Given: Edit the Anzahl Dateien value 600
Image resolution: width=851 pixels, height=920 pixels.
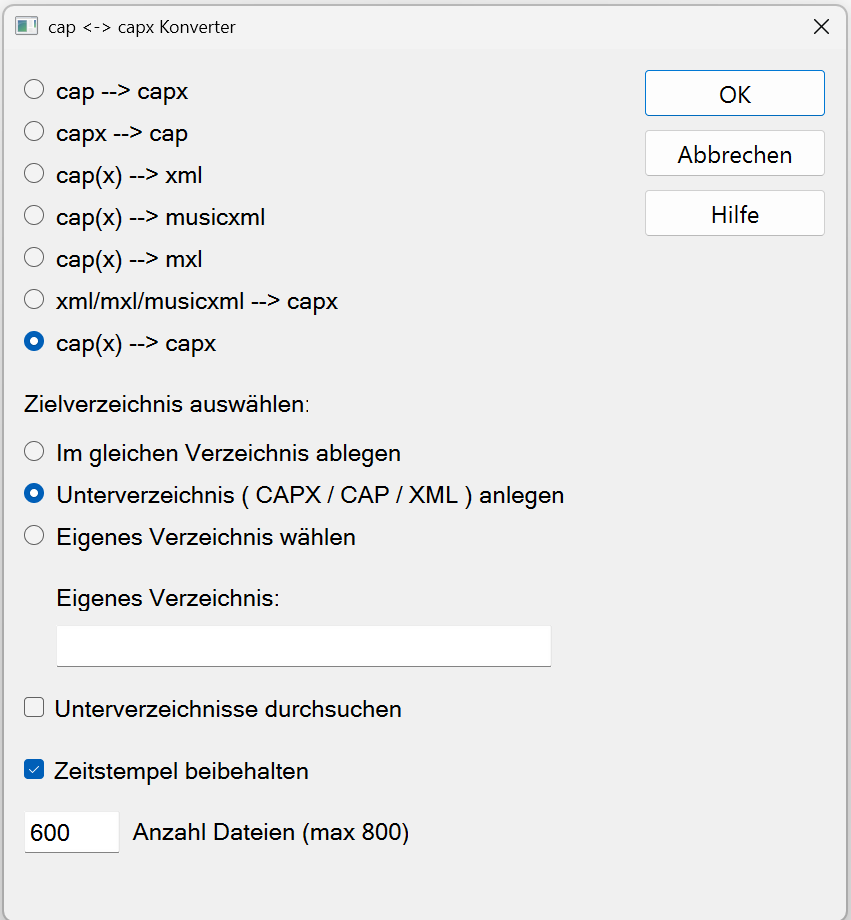Looking at the screenshot, I should 71,831.
